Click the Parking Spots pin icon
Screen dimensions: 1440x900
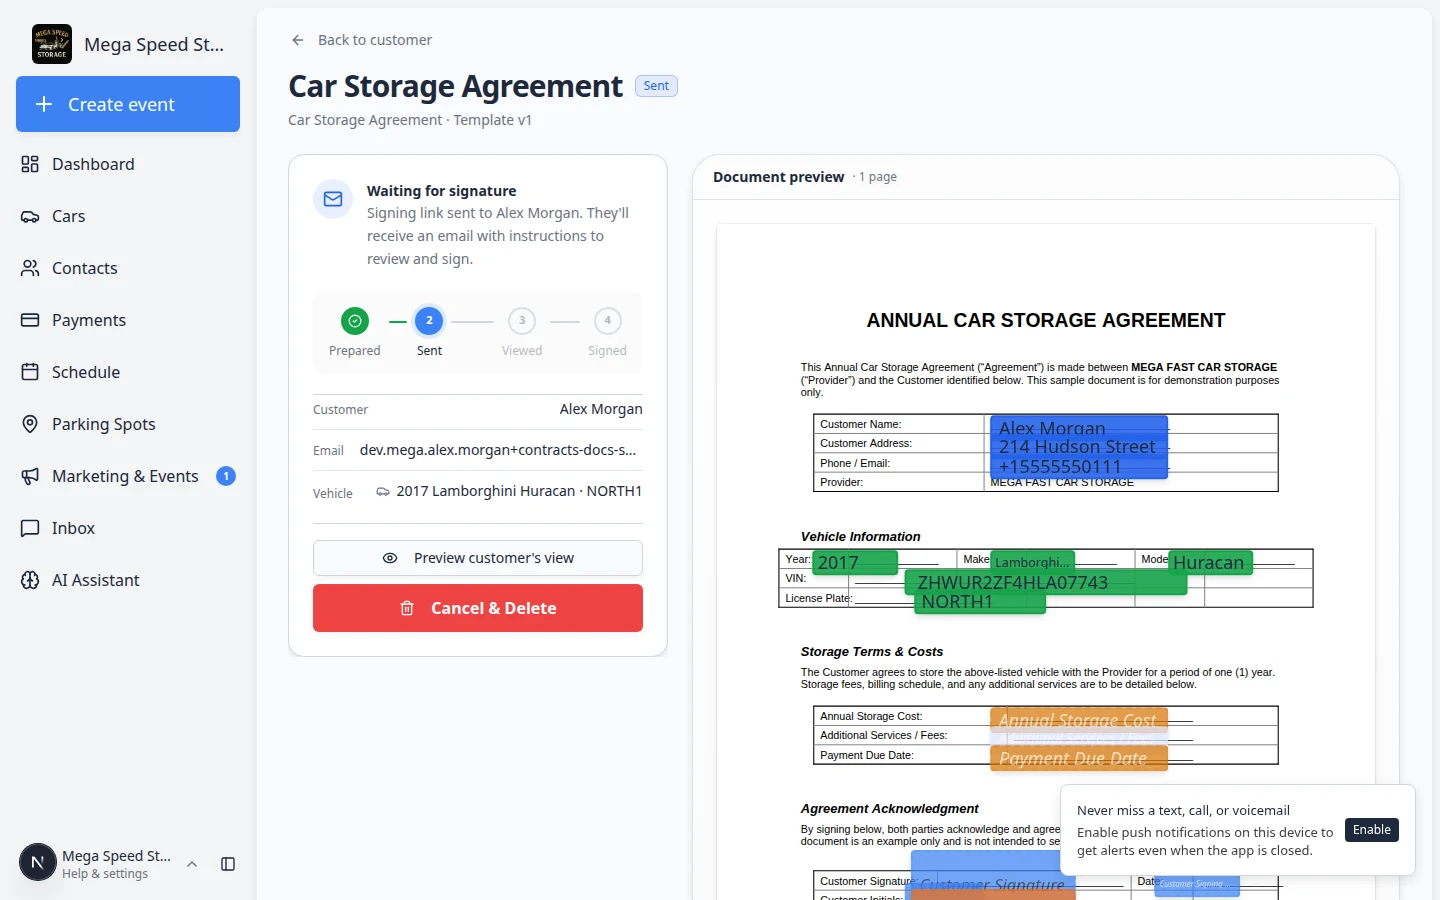[x=30, y=424]
